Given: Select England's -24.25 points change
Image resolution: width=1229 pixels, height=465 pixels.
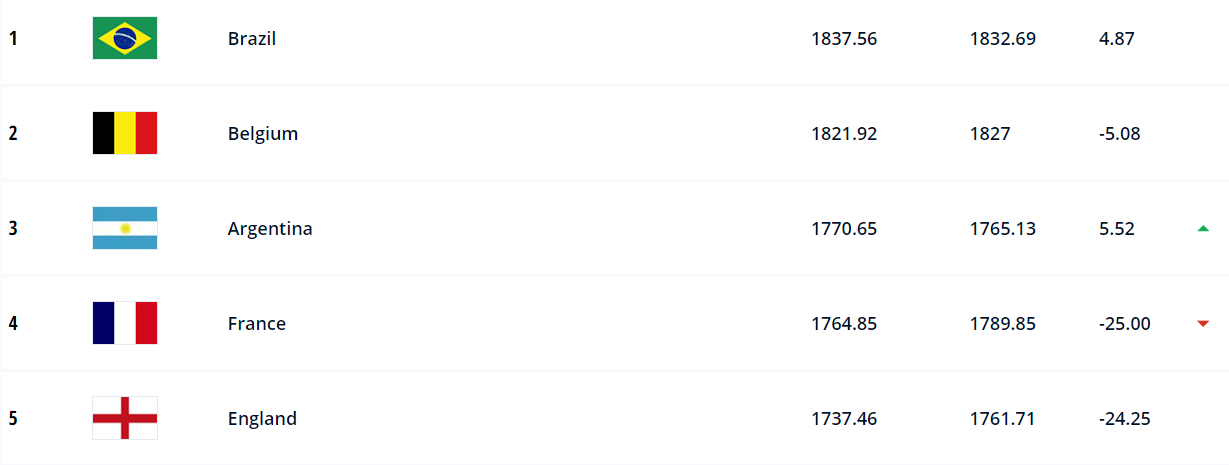Looking at the screenshot, I should tap(1124, 419).
